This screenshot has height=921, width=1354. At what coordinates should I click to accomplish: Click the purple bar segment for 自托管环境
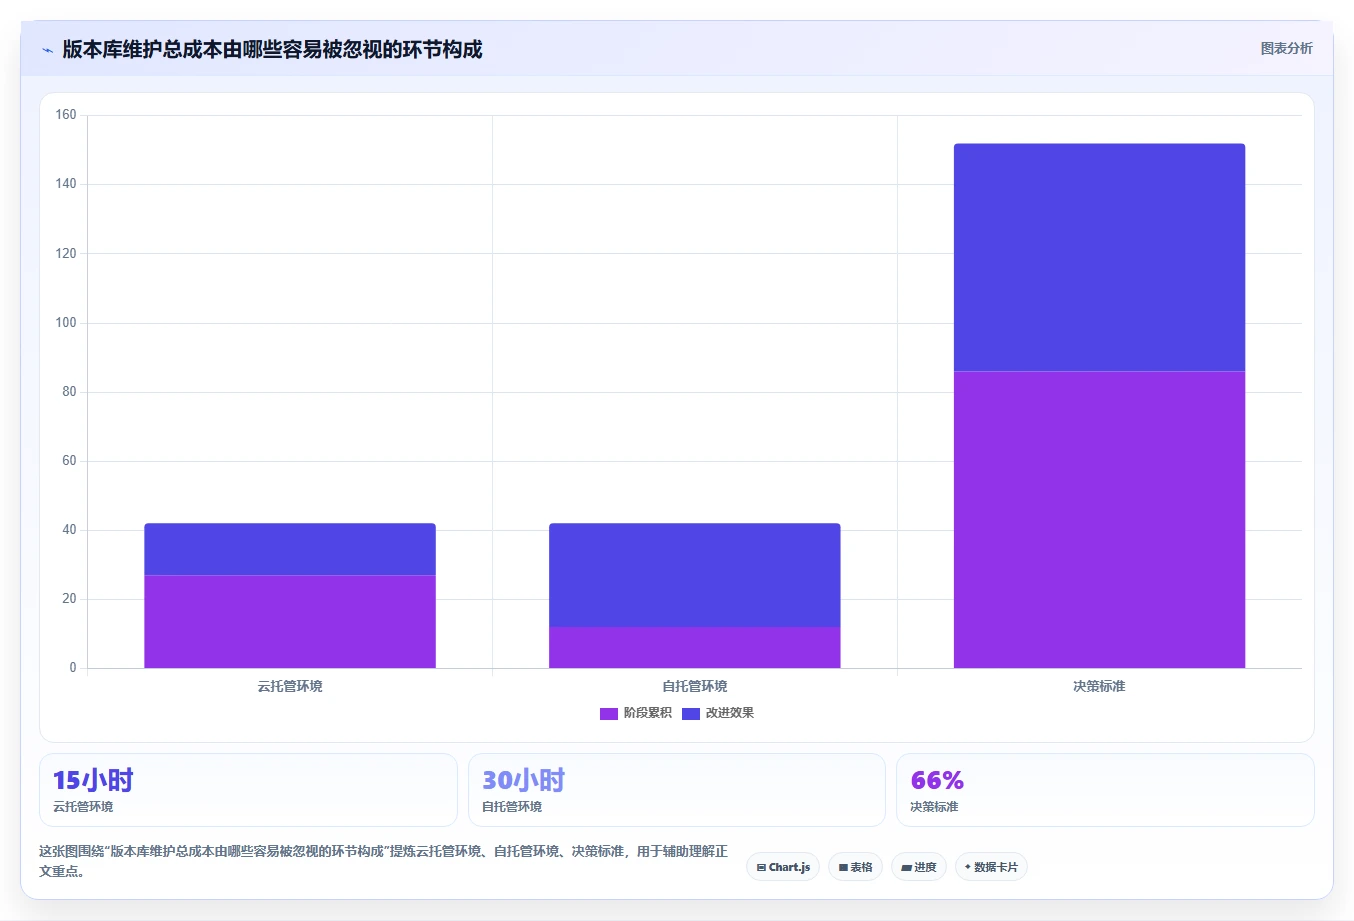click(695, 647)
